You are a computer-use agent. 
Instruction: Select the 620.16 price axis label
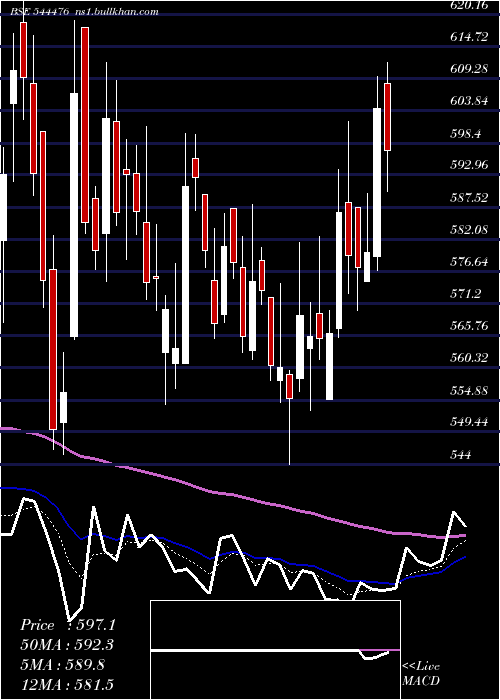coord(469,5)
